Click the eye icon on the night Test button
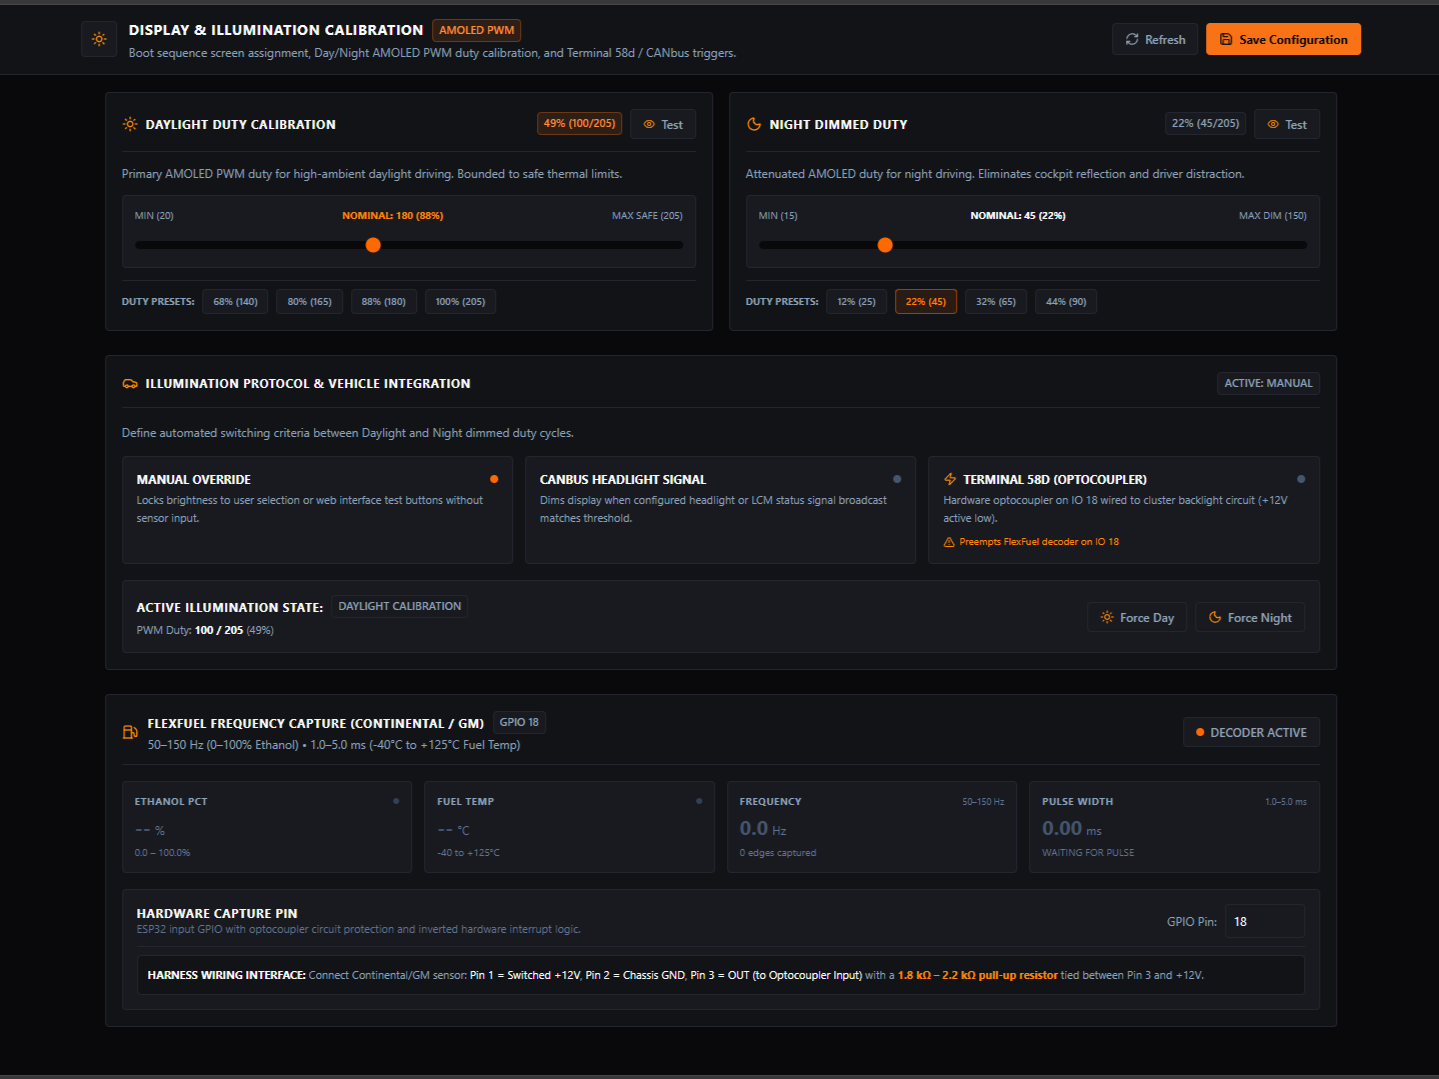The width and height of the screenshot is (1439, 1079). (x=1273, y=124)
